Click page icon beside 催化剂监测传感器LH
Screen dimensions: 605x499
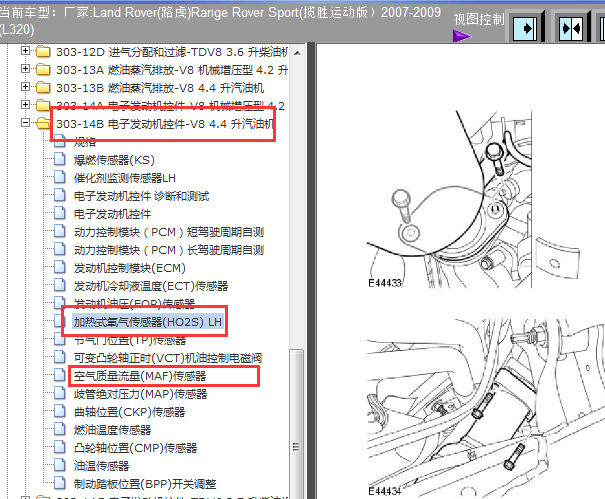coord(60,177)
